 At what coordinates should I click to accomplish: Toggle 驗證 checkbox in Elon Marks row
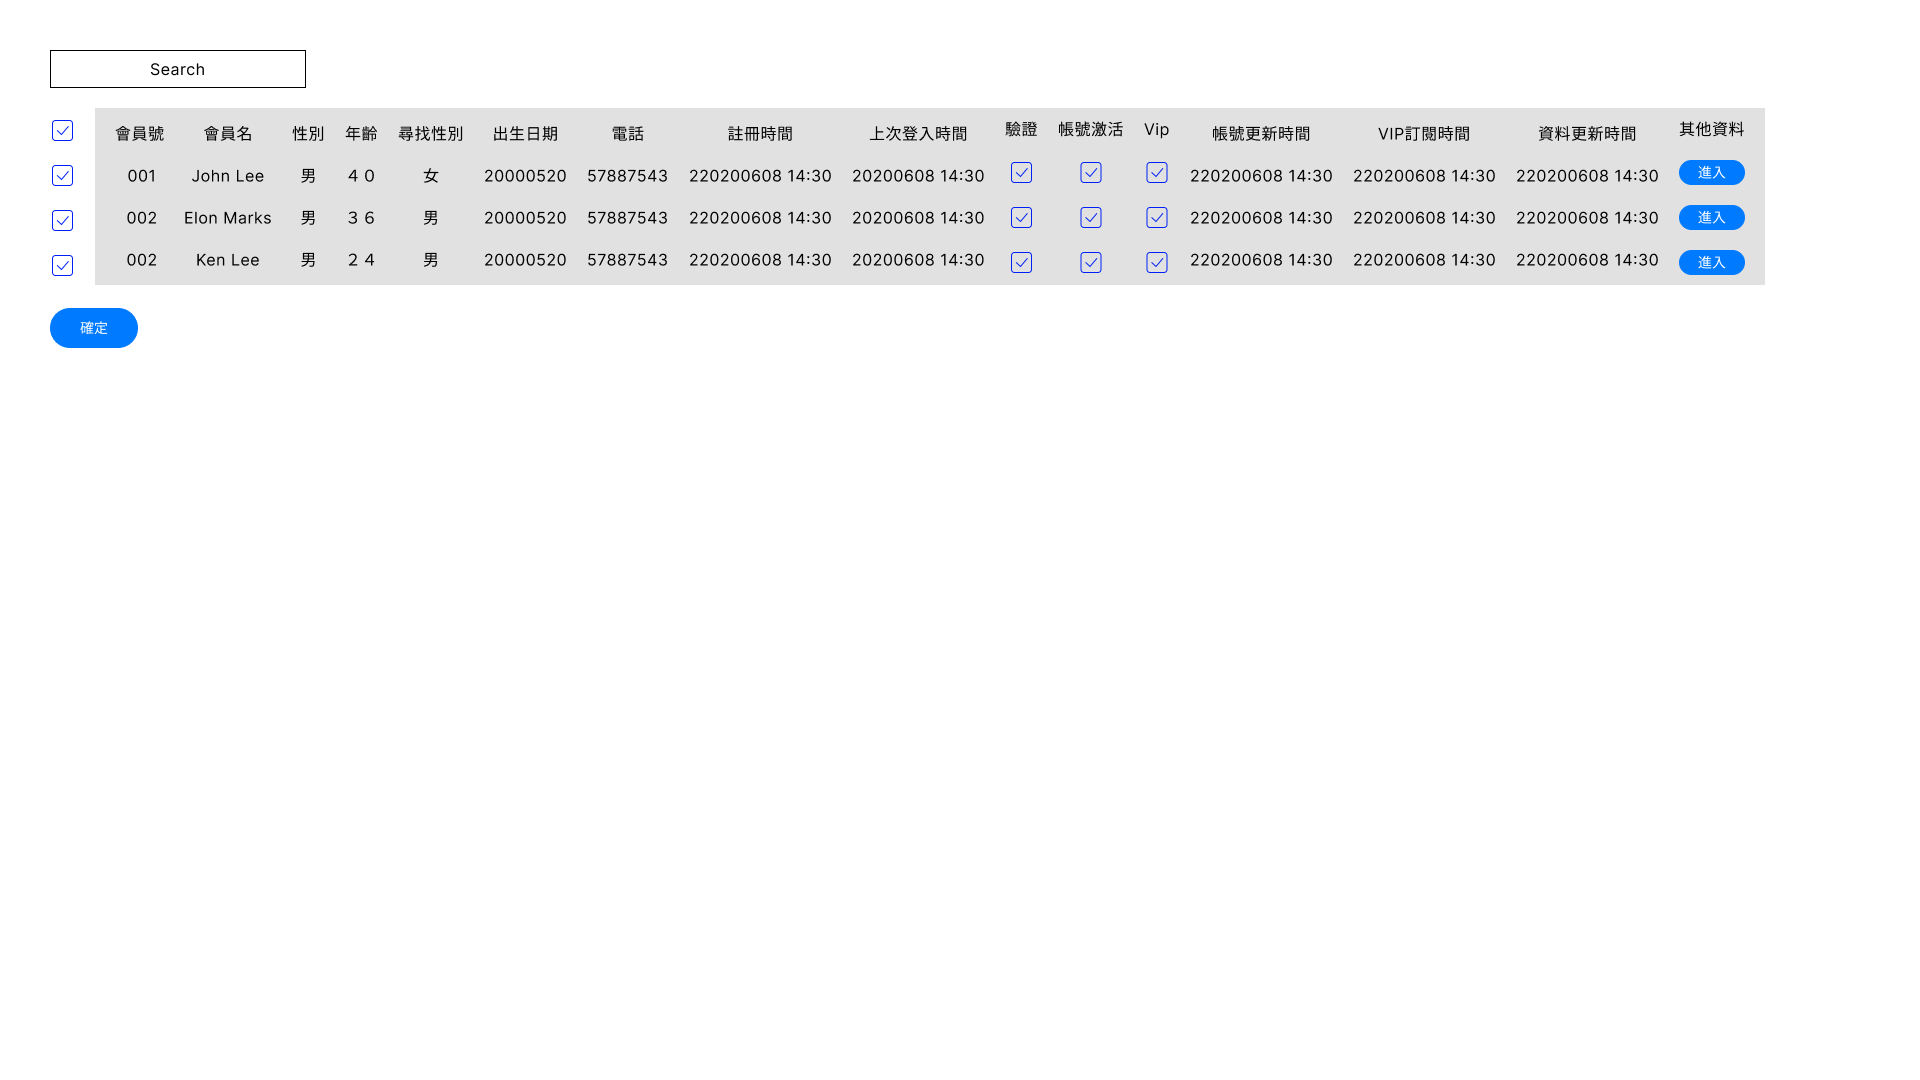pyautogui.click(x=1021, y=218)
